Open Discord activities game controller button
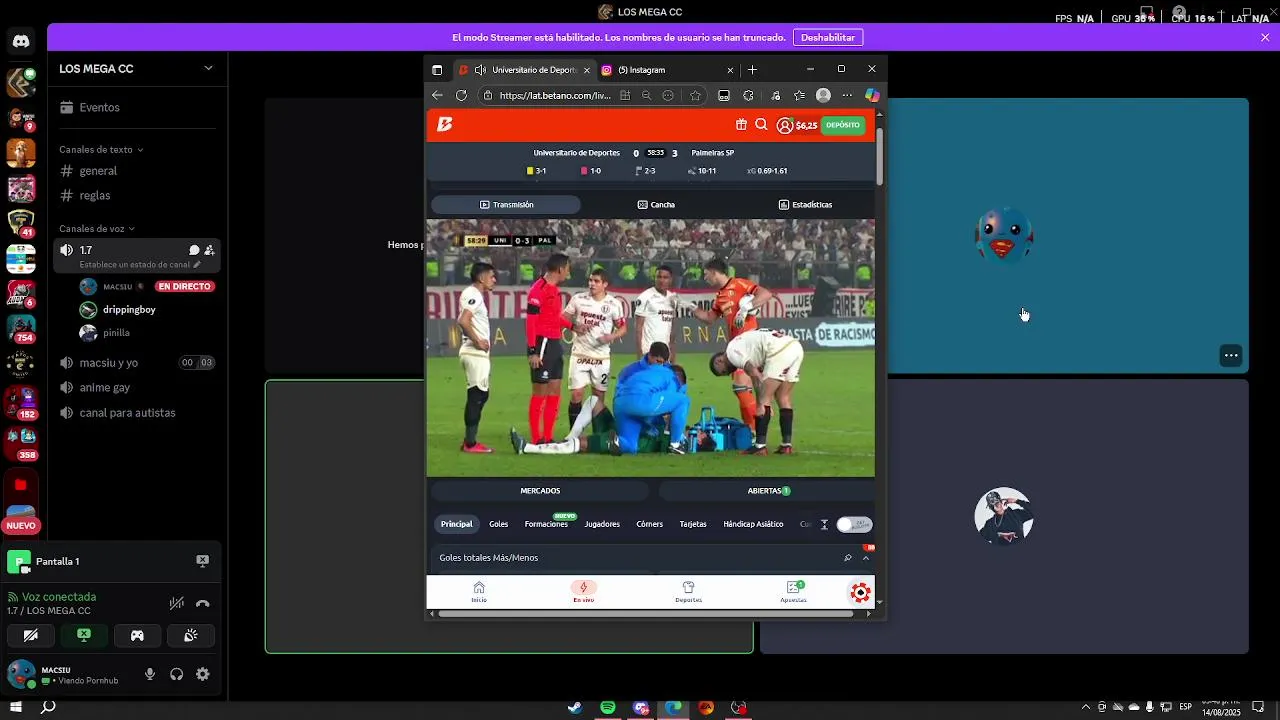This screenshot has width=1280, height=720. tap(137, 635)
